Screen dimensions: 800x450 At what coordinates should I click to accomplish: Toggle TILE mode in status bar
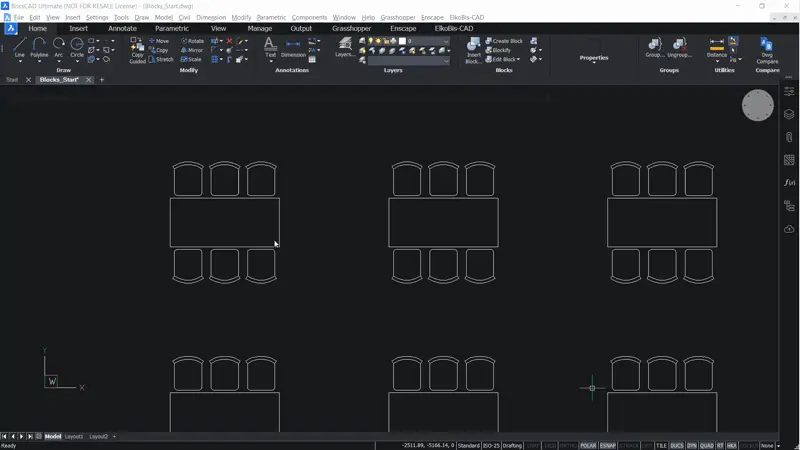pos(661,445)
